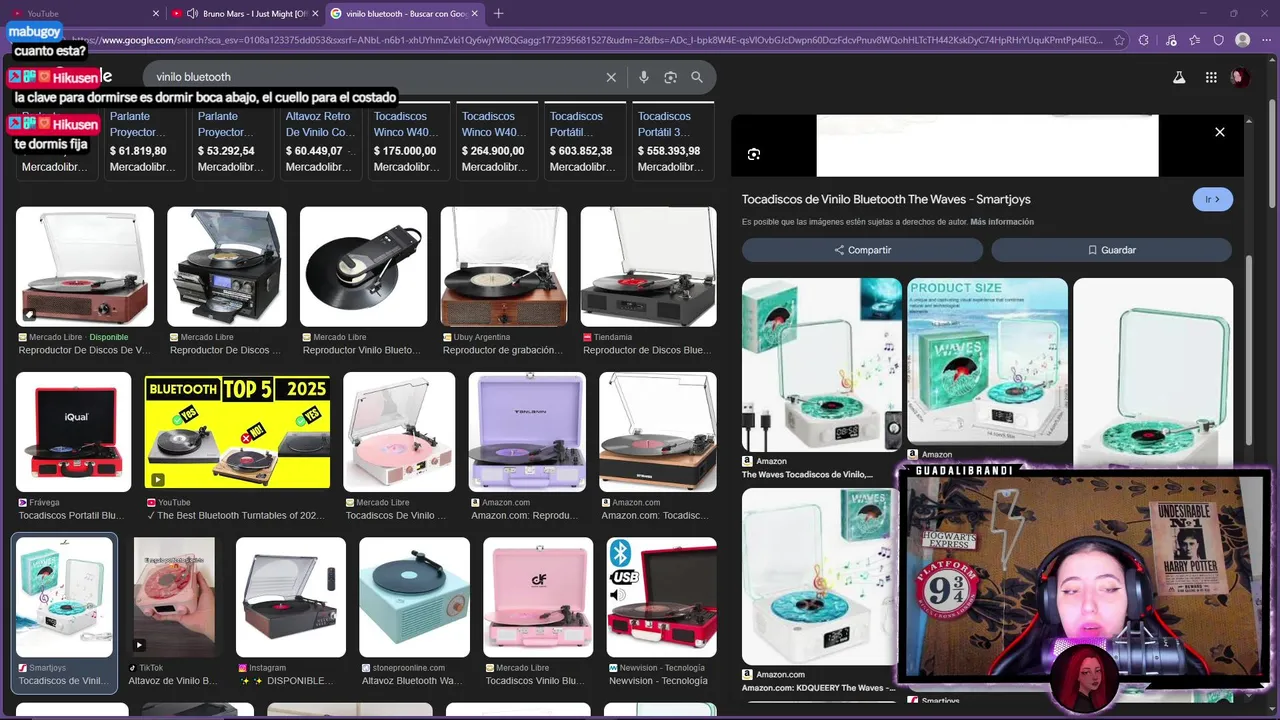Open the PRODUCT SIZE Waves Amazon image
This screenshot has height=720, width=1280.
coord(987,361)
